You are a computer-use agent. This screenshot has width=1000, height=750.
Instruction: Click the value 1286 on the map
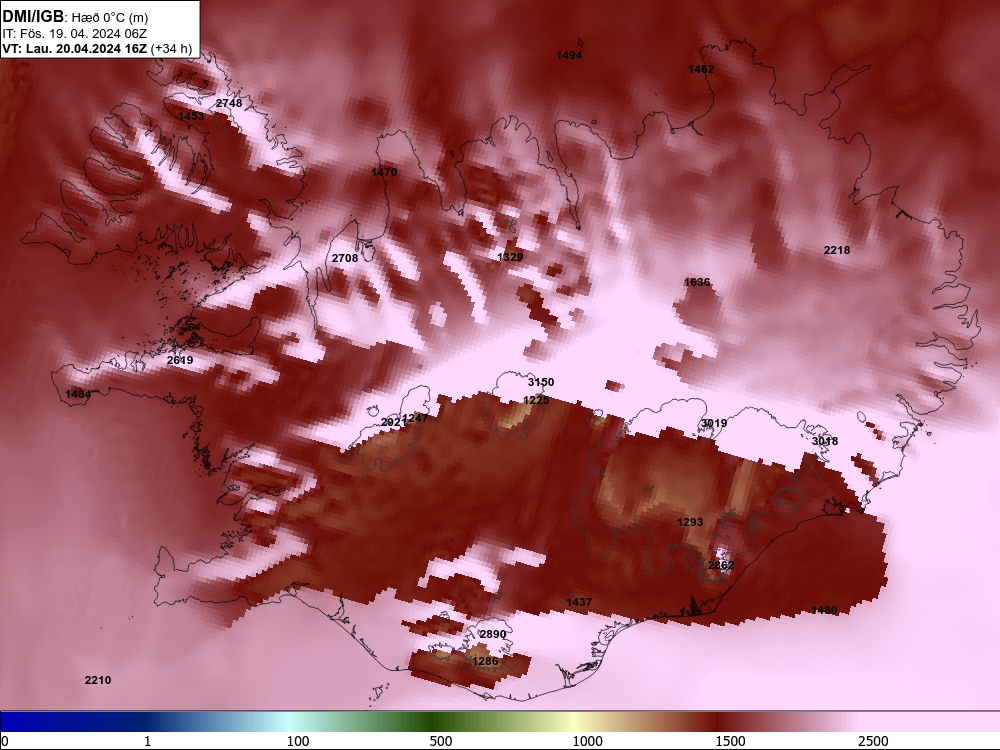coord(485,661)
